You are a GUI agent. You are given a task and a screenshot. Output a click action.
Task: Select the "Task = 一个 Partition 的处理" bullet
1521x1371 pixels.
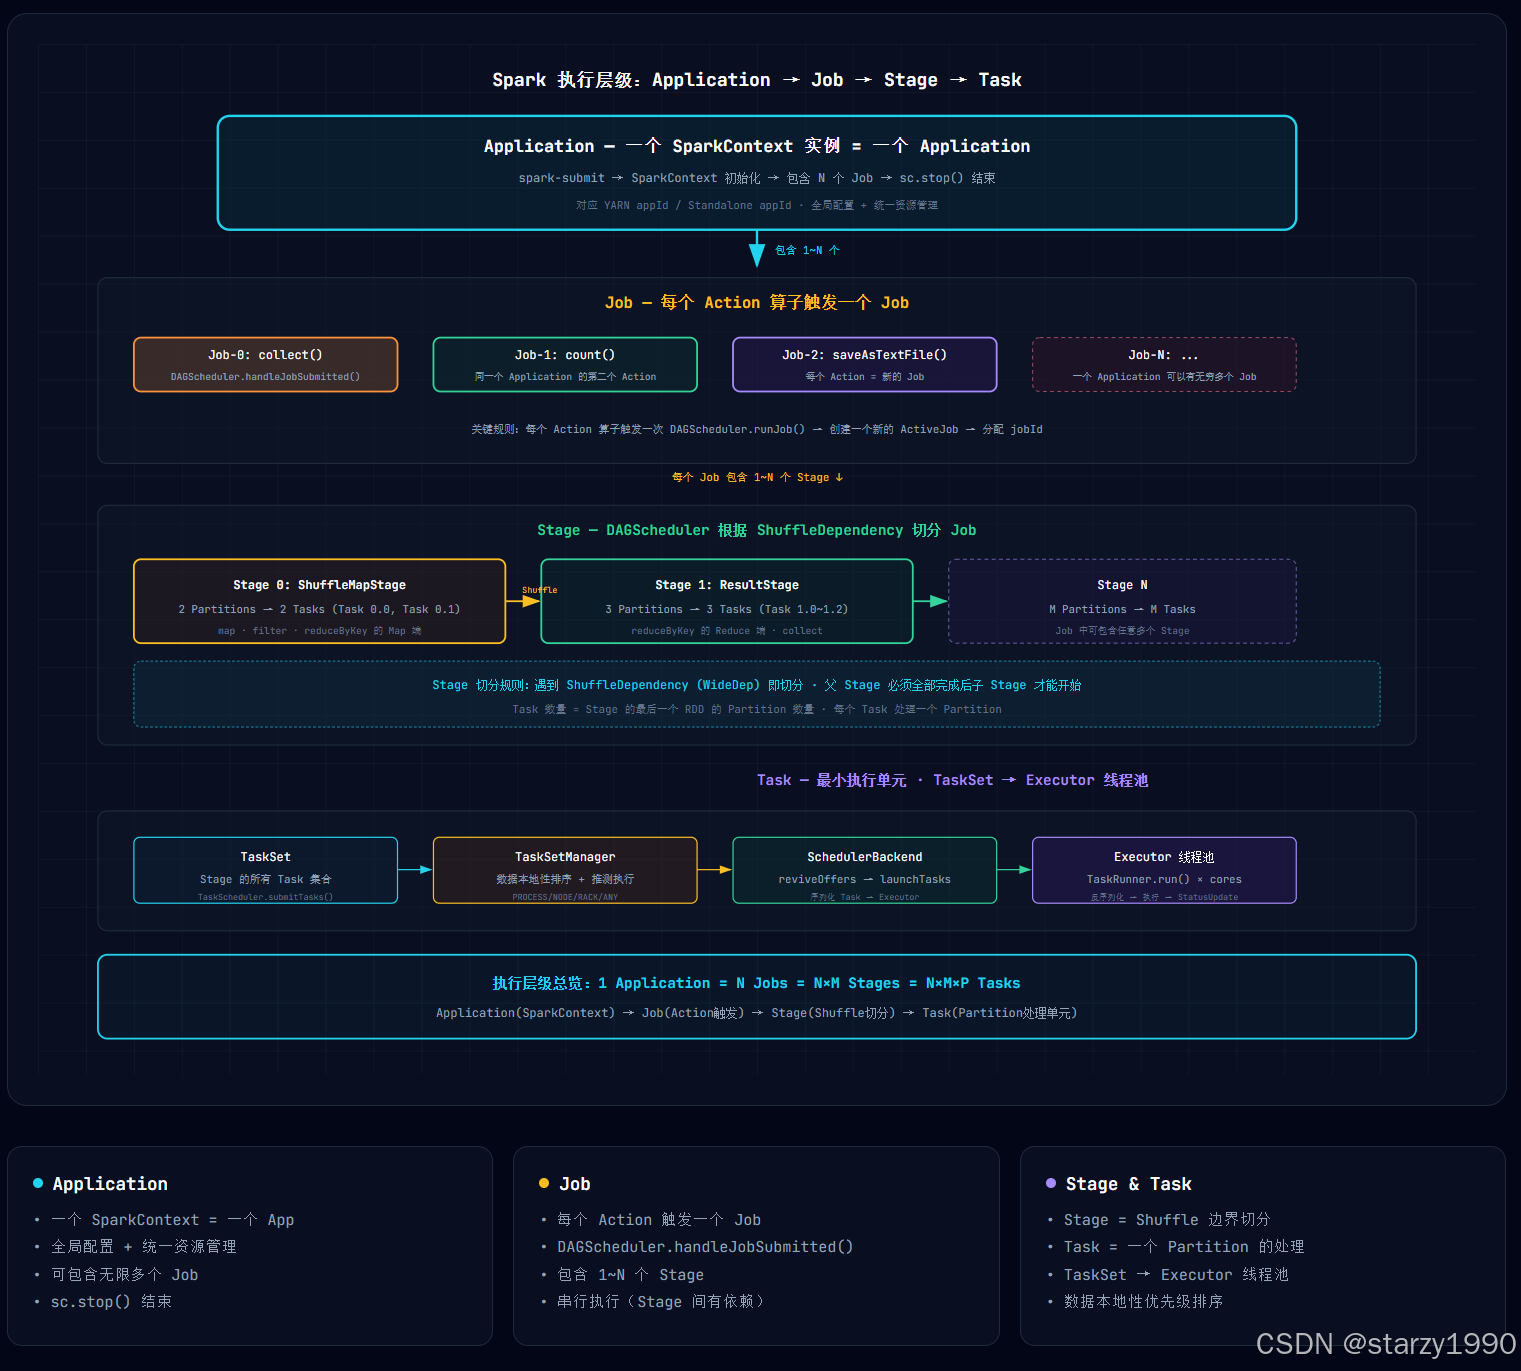coord(1184,1247)
